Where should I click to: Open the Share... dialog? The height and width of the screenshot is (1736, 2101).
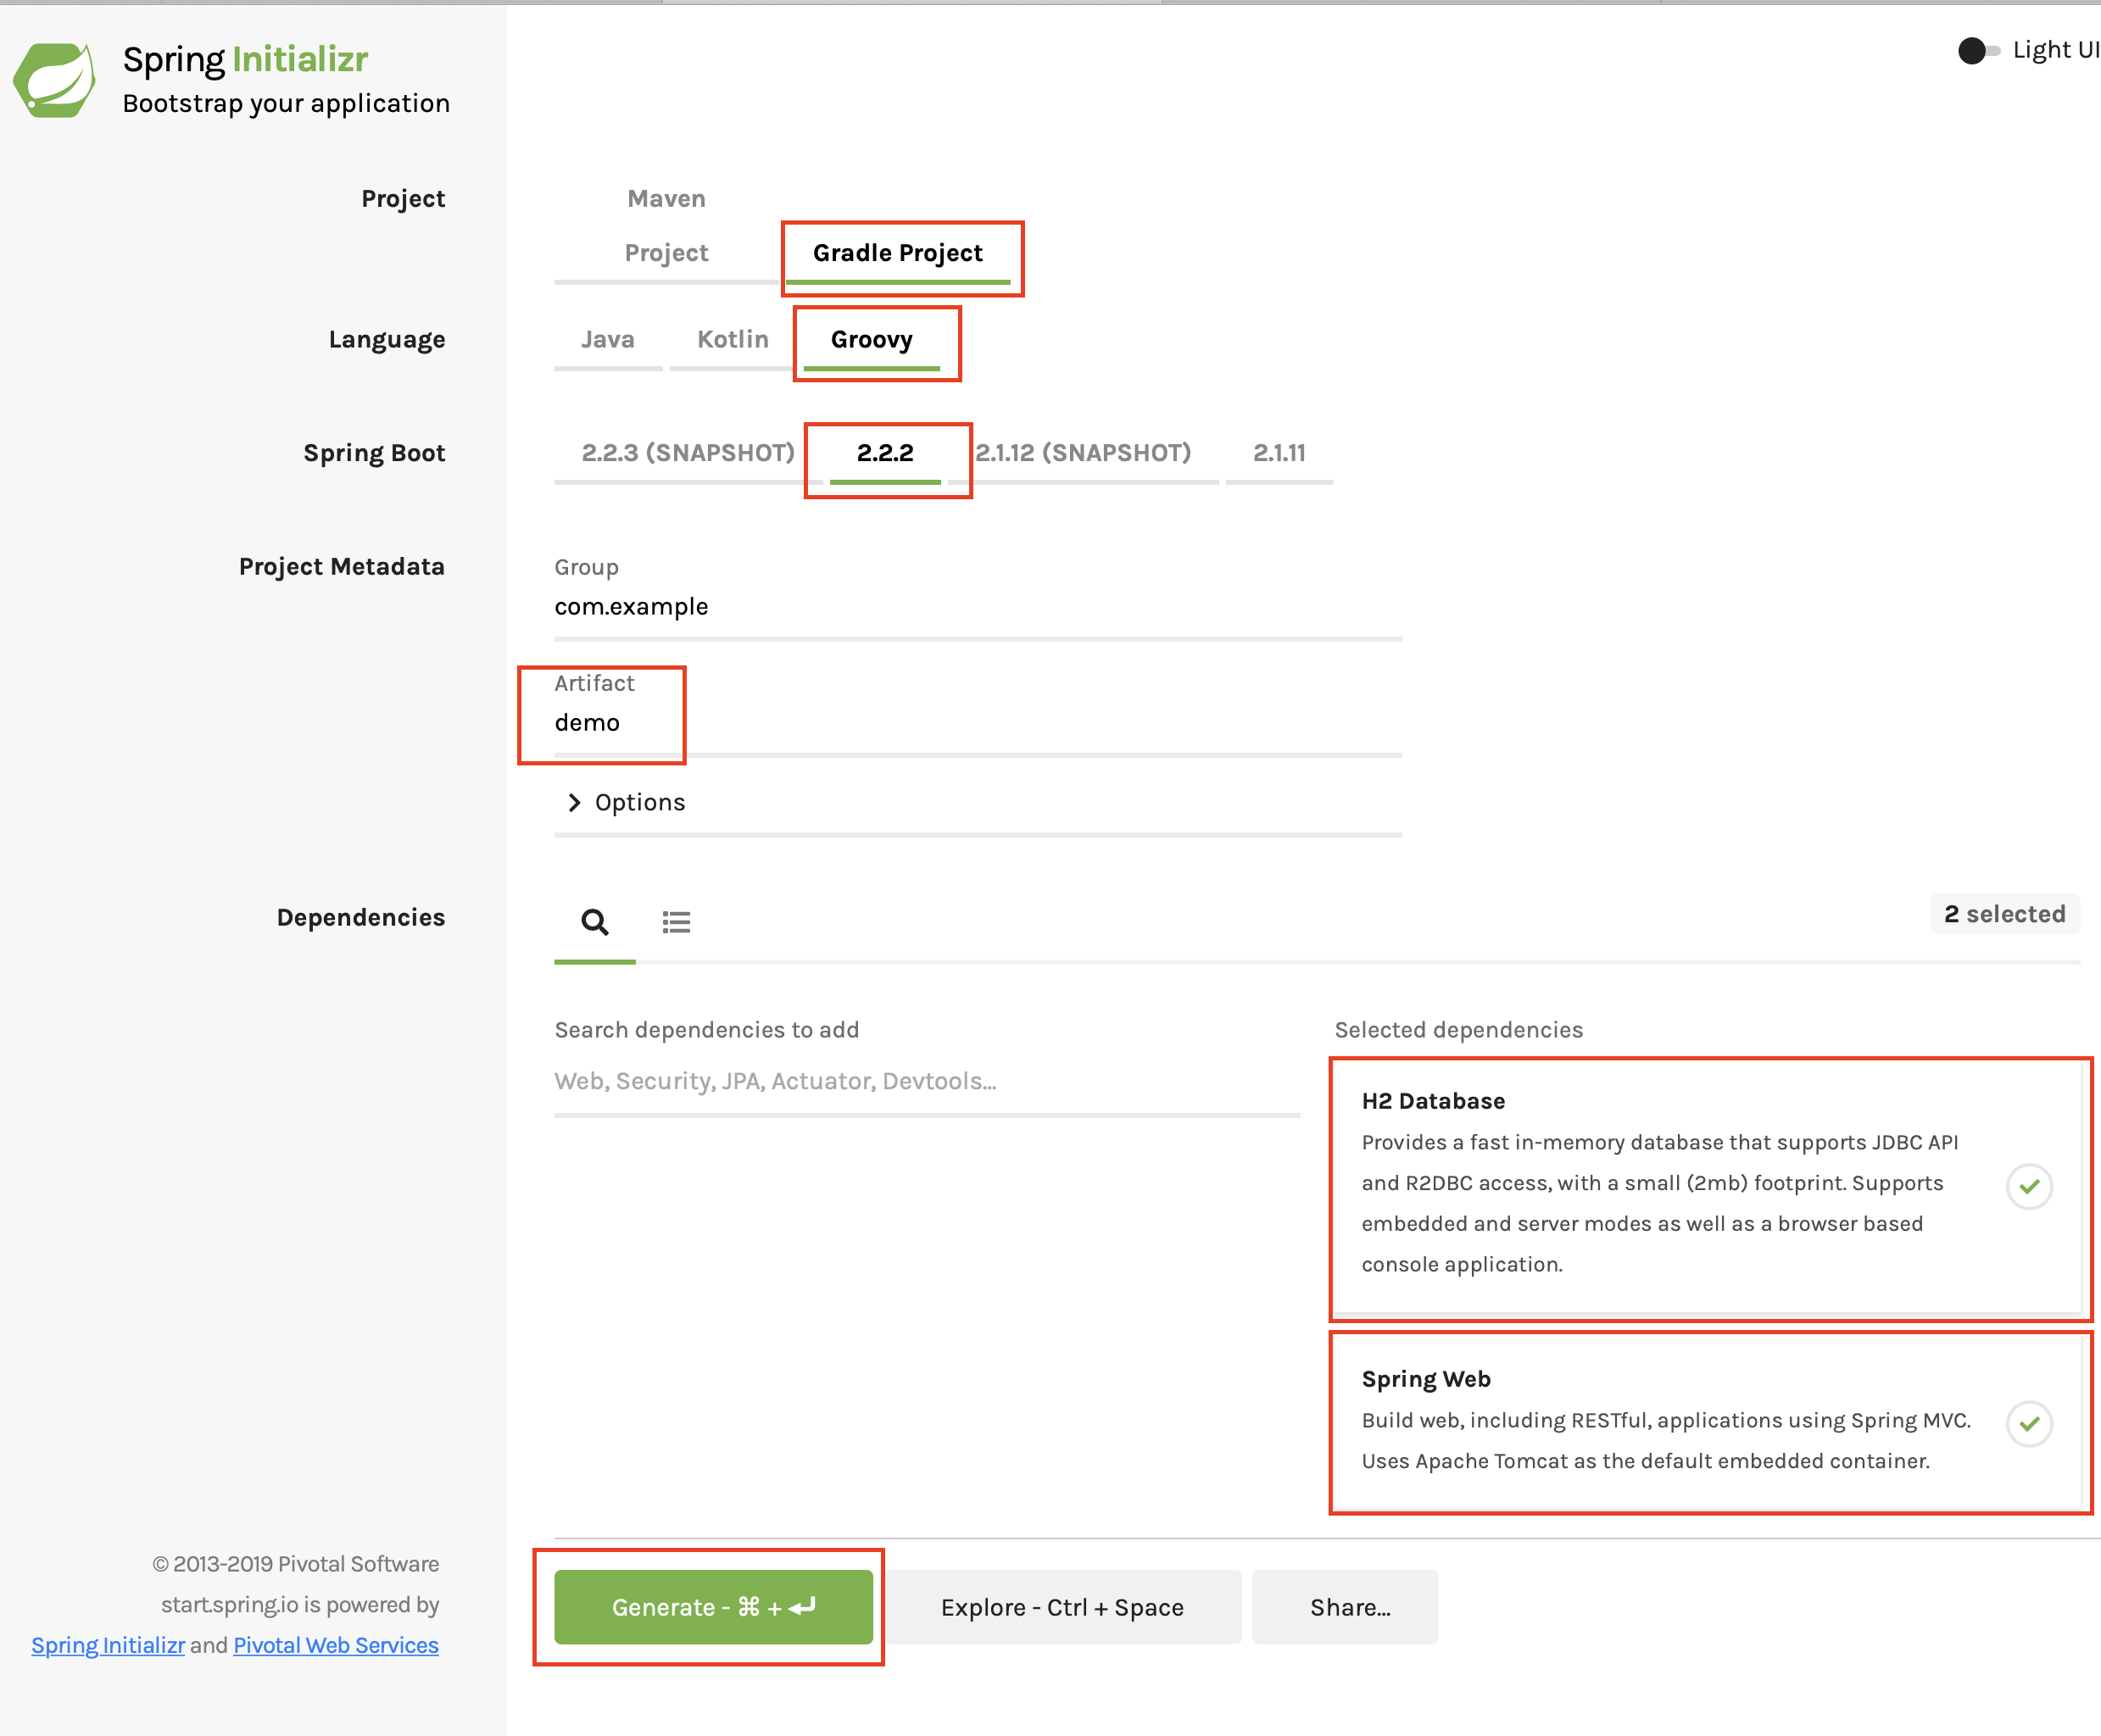coord(1345,1607)
